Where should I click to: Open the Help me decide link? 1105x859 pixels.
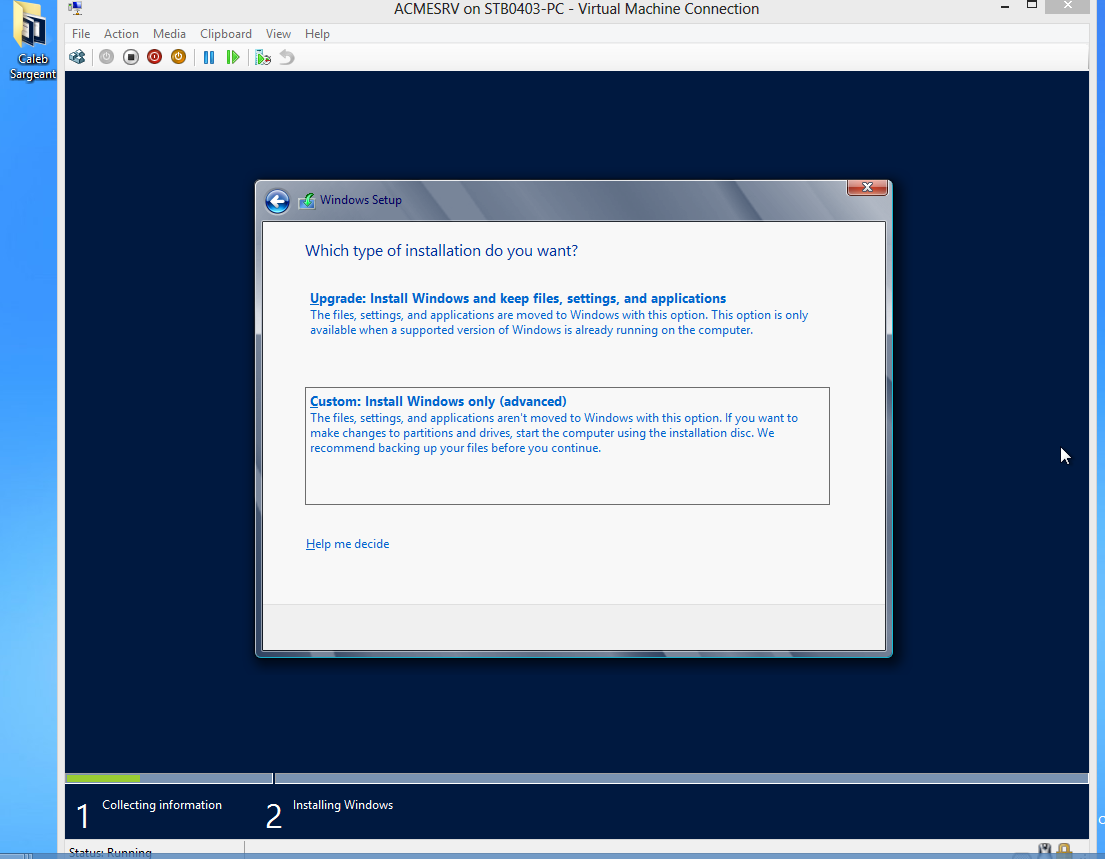347,544
